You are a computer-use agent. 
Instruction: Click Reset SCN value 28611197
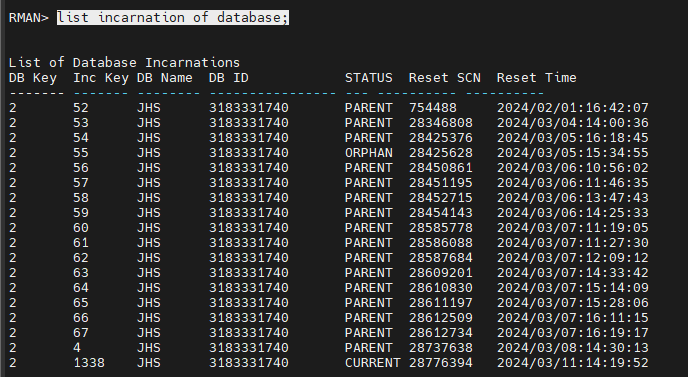click(441, 303)
